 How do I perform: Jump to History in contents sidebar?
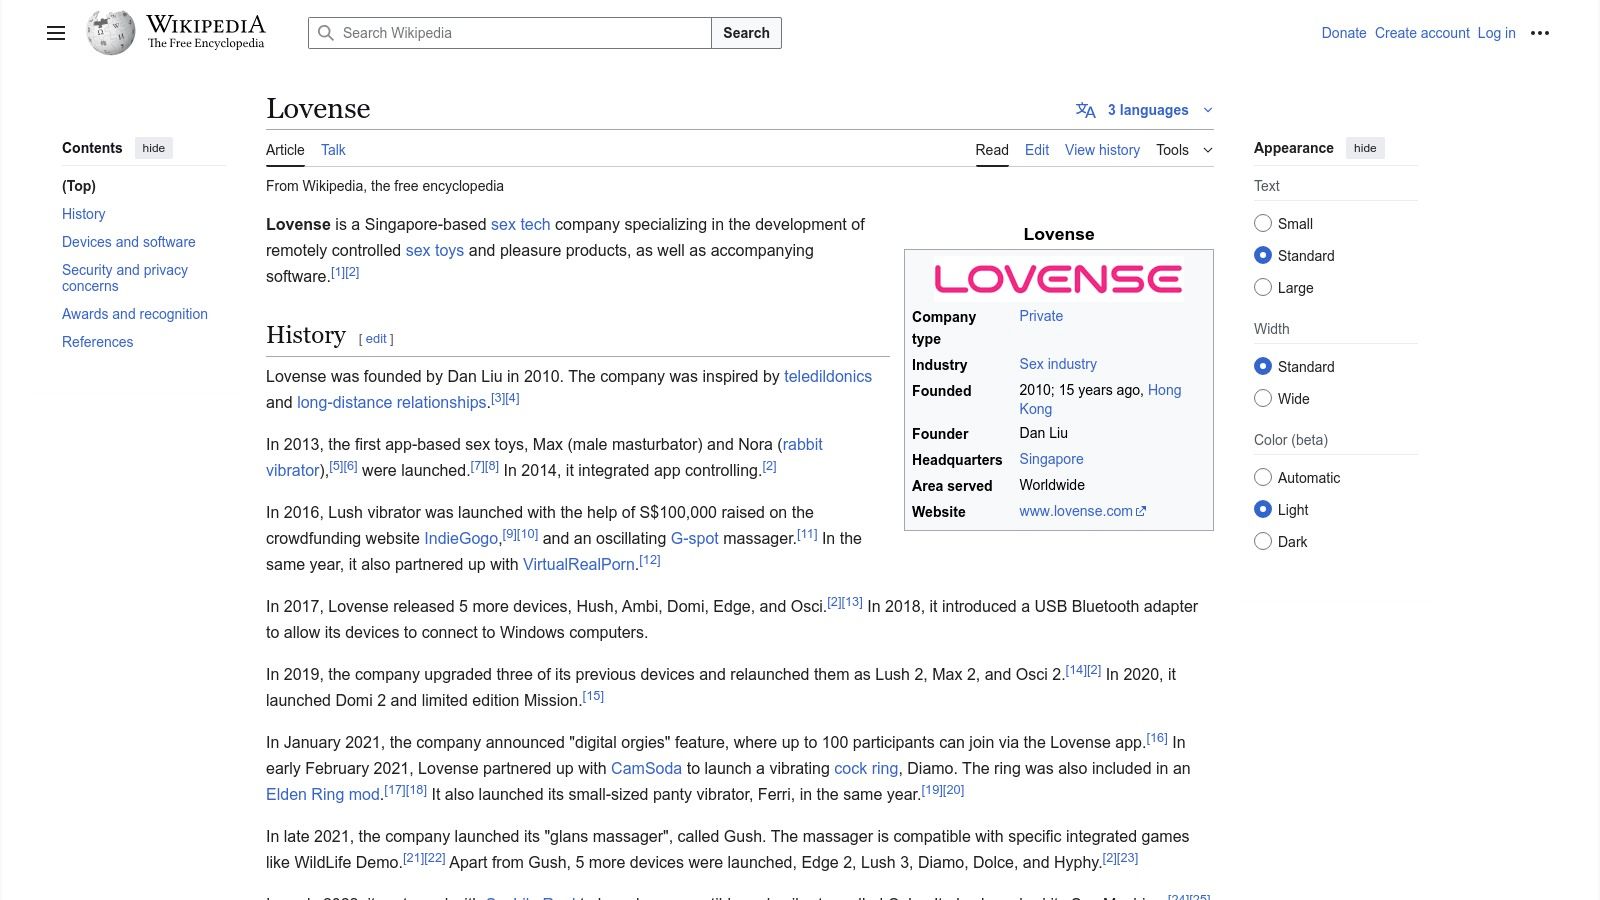83,214
